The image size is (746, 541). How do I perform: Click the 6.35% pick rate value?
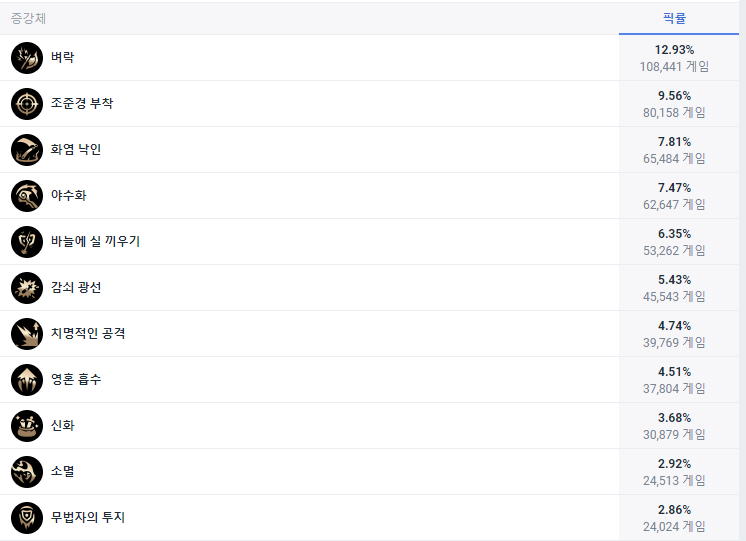674,234
